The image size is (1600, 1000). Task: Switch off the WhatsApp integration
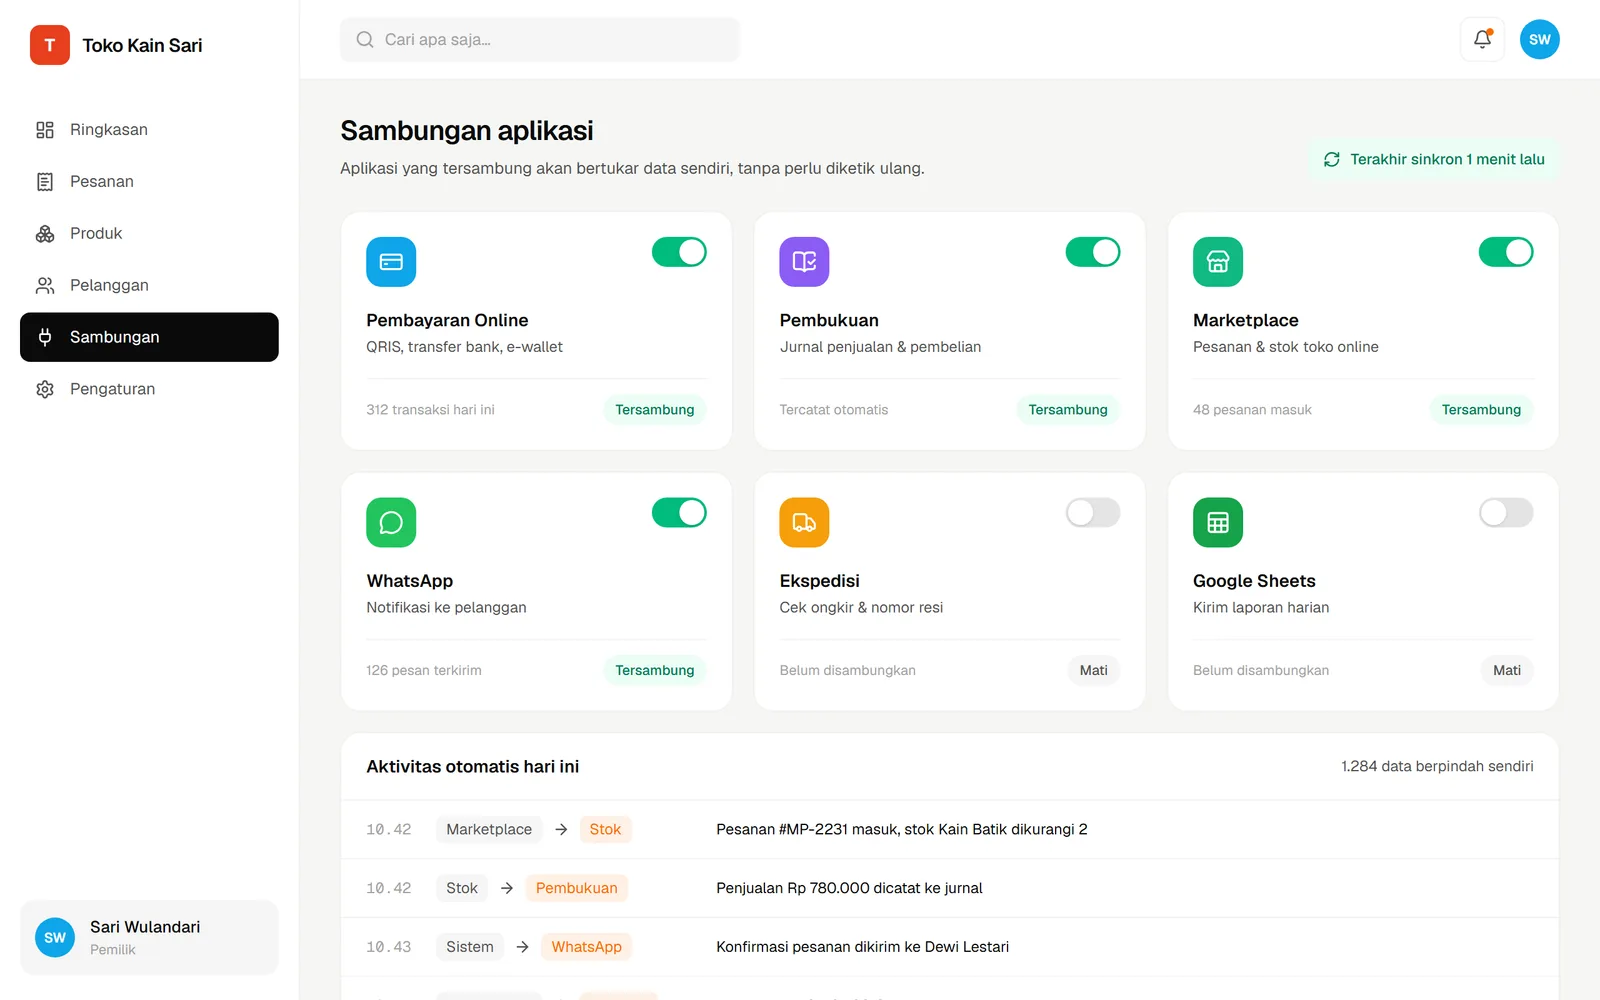679,512
